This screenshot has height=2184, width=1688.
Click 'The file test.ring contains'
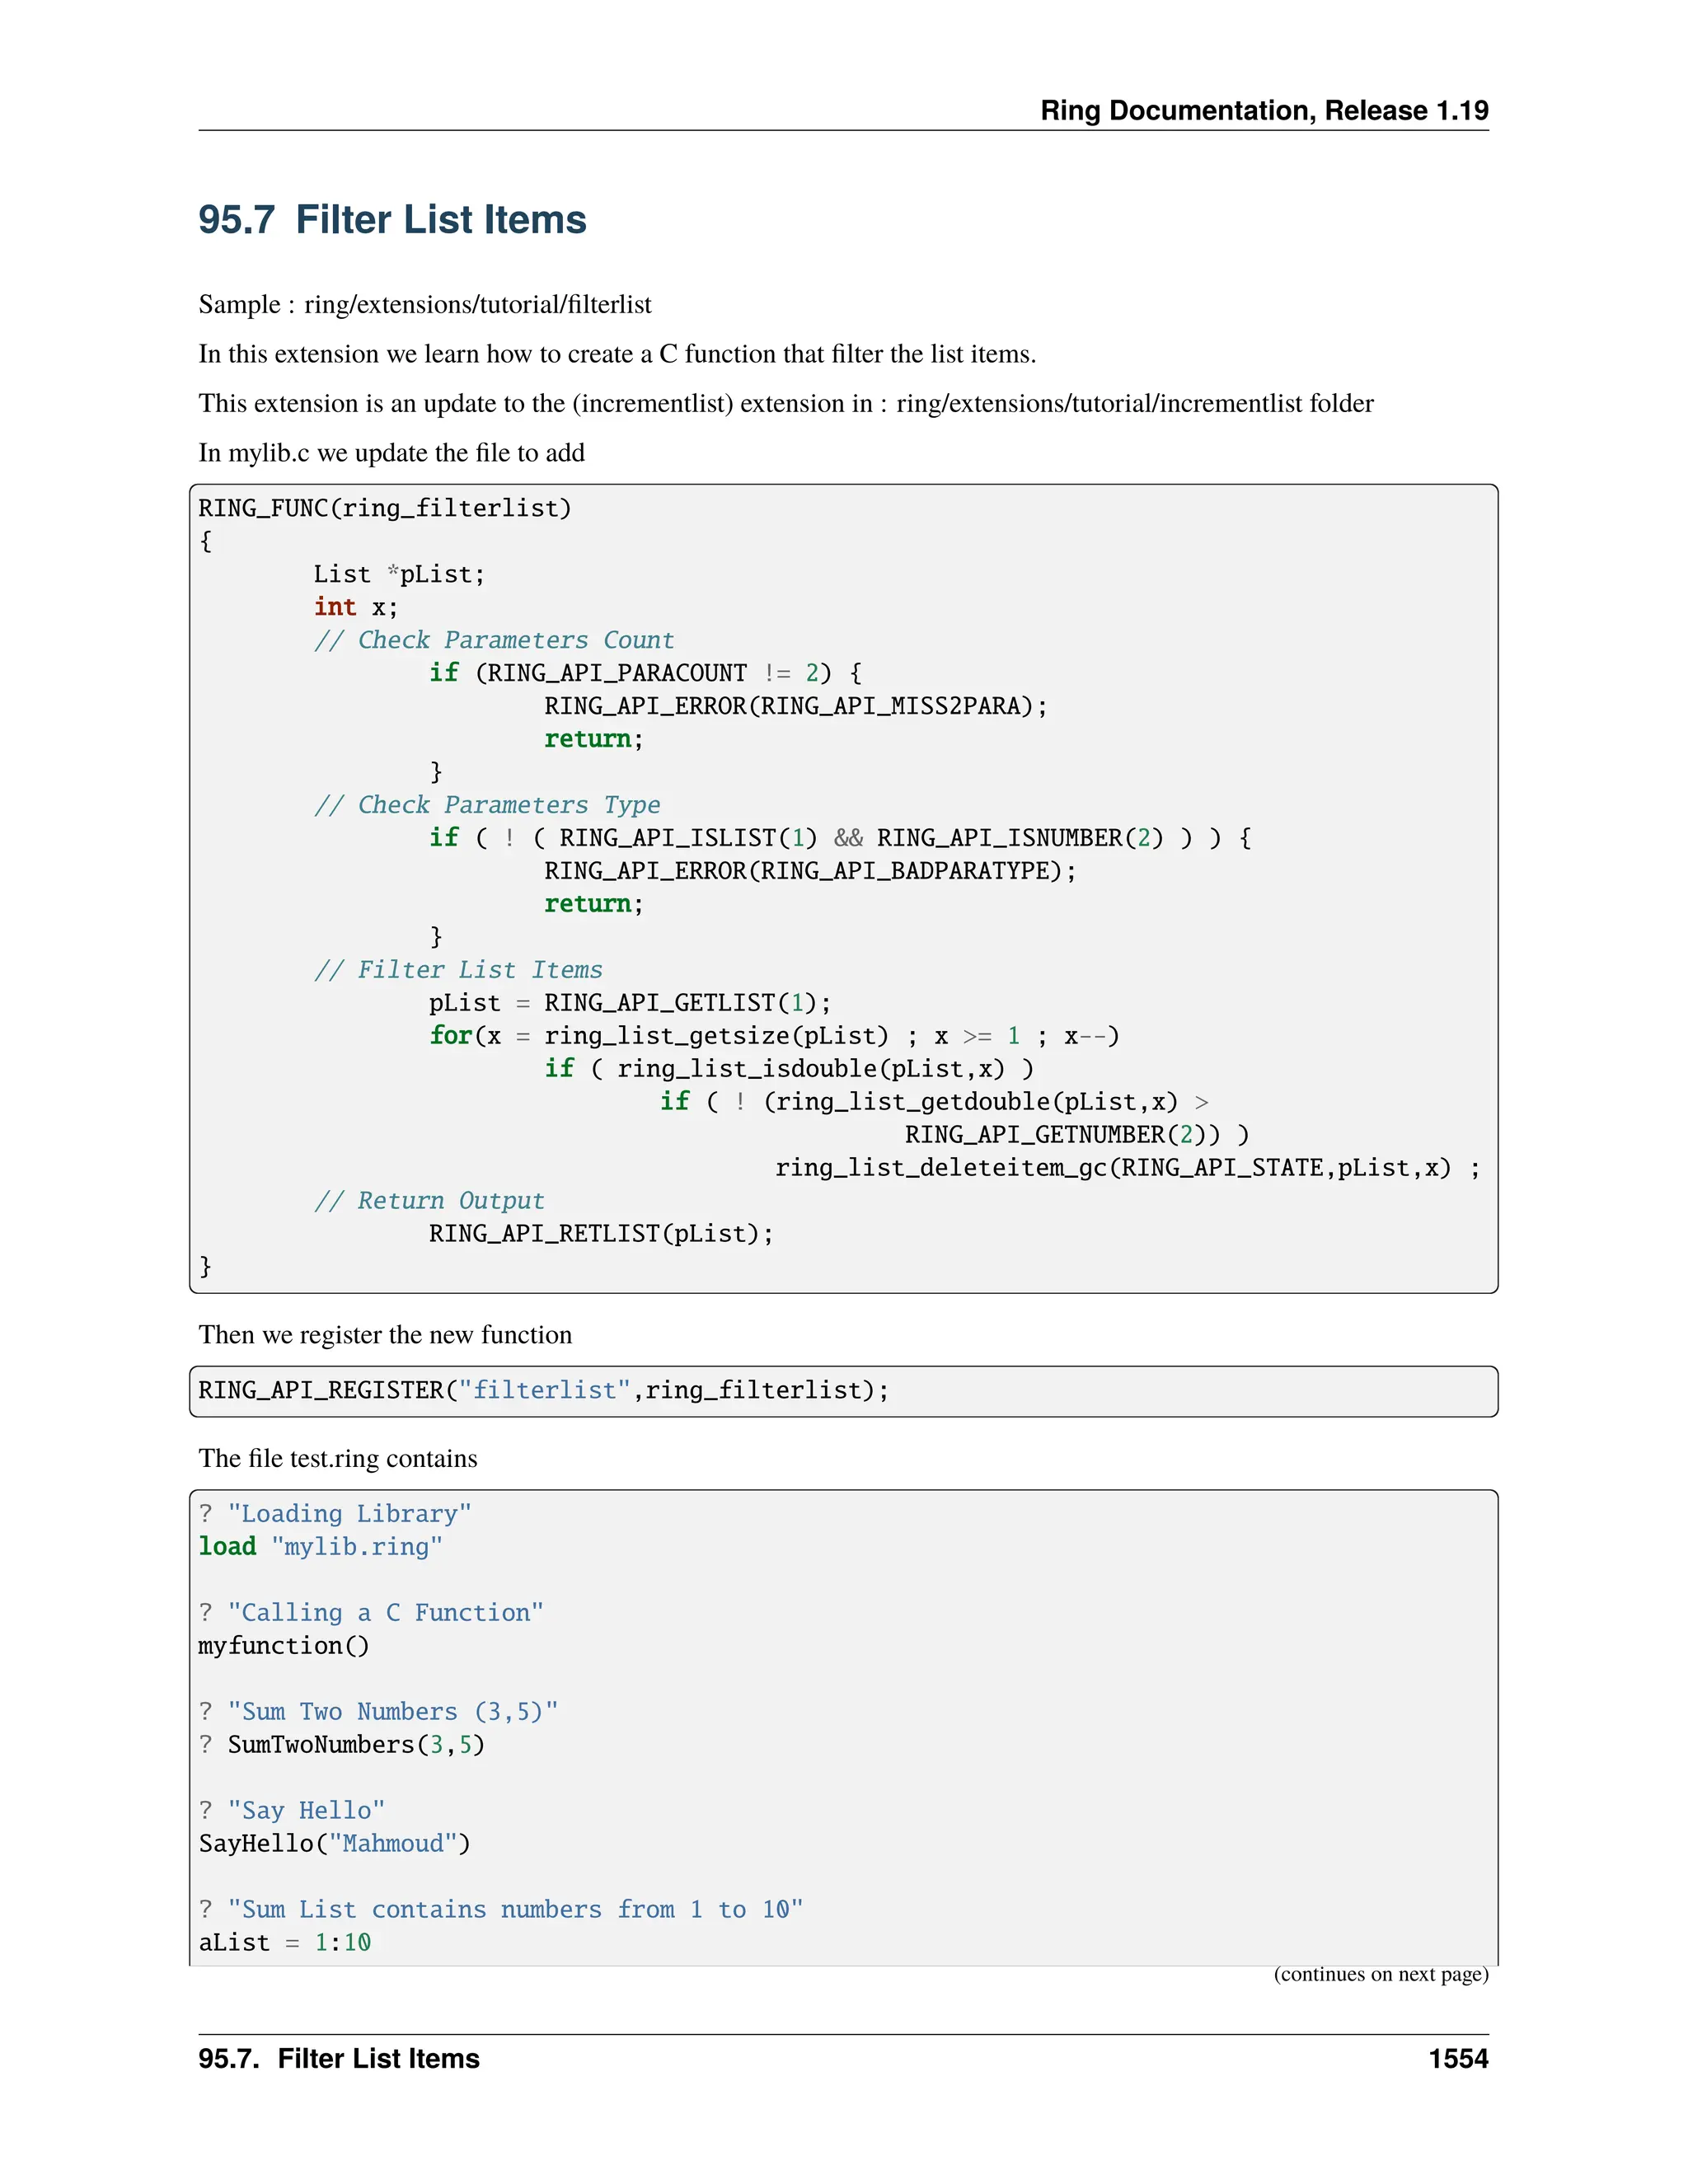point(338,1459)
